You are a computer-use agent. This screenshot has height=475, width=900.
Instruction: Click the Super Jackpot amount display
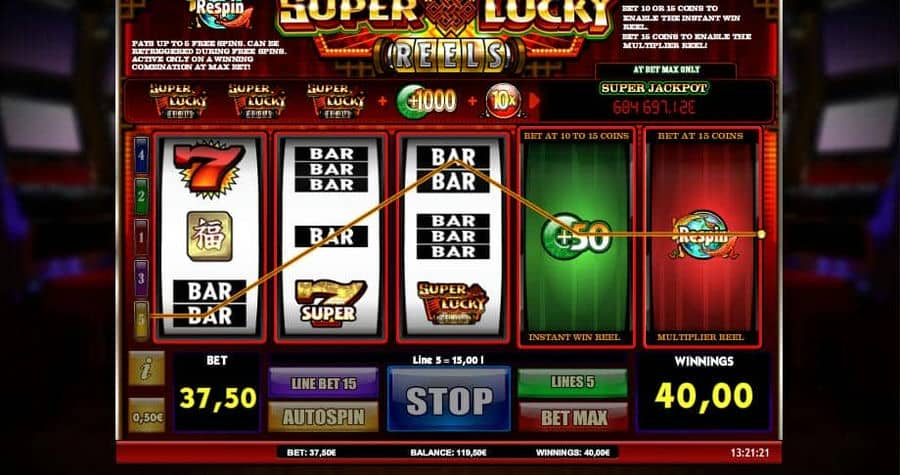[654, 106]
